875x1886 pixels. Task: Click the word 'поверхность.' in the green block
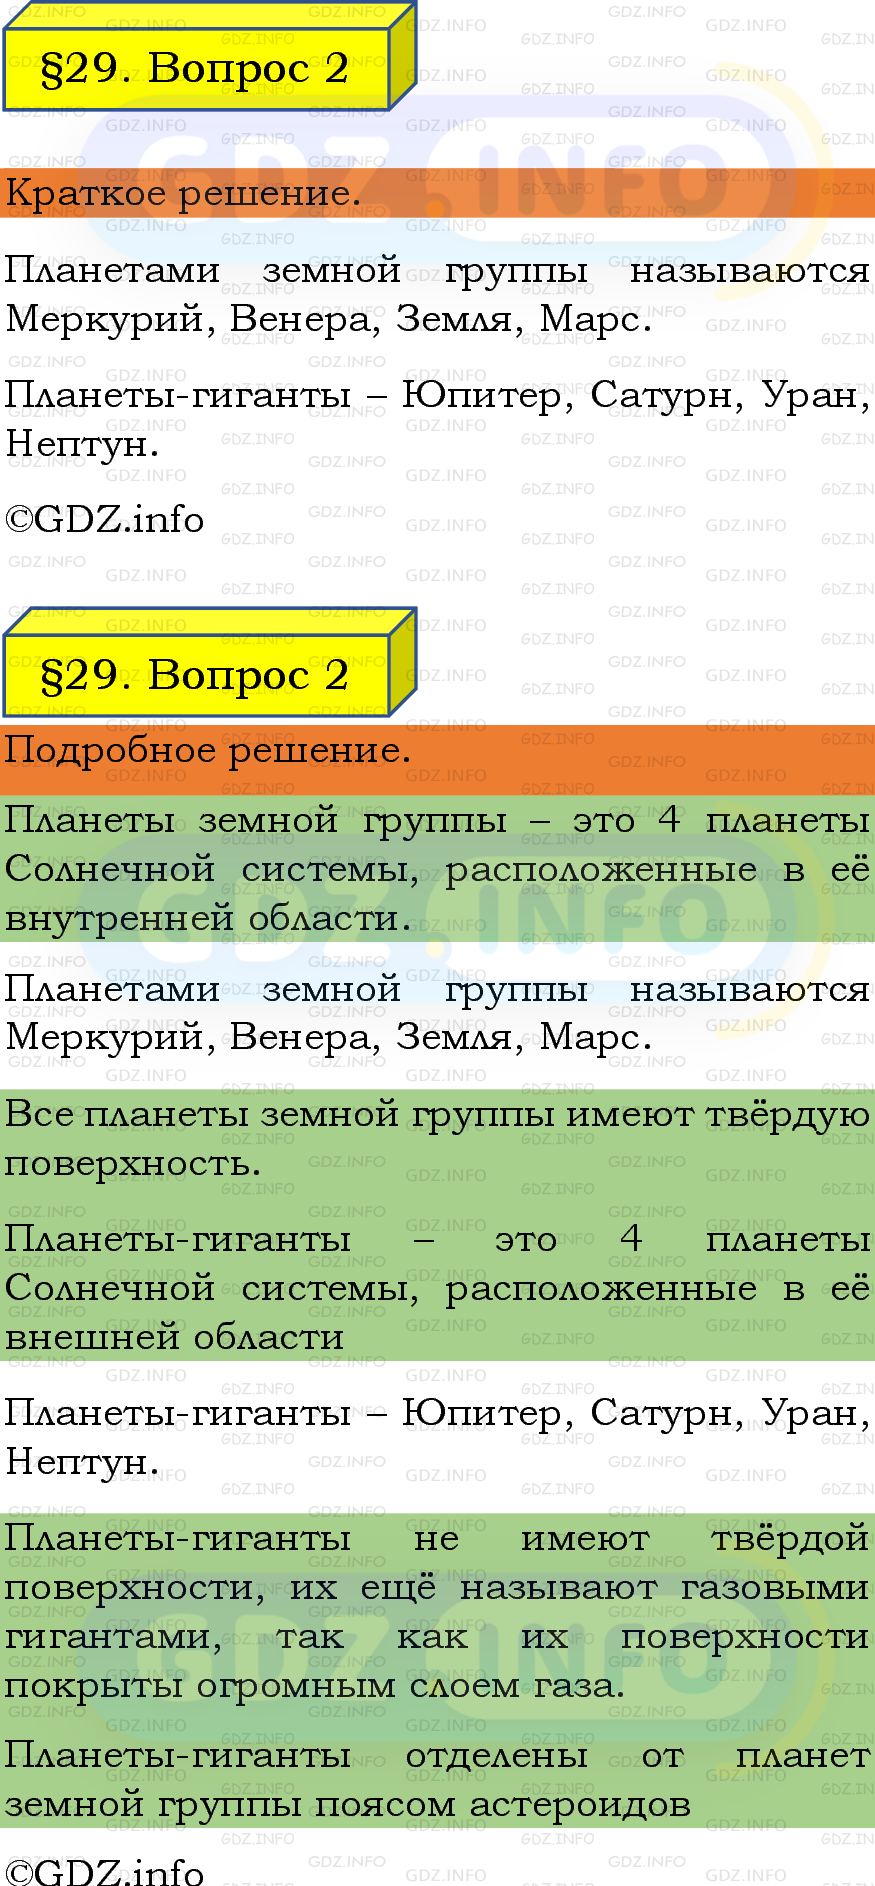tap(133, 1164)
